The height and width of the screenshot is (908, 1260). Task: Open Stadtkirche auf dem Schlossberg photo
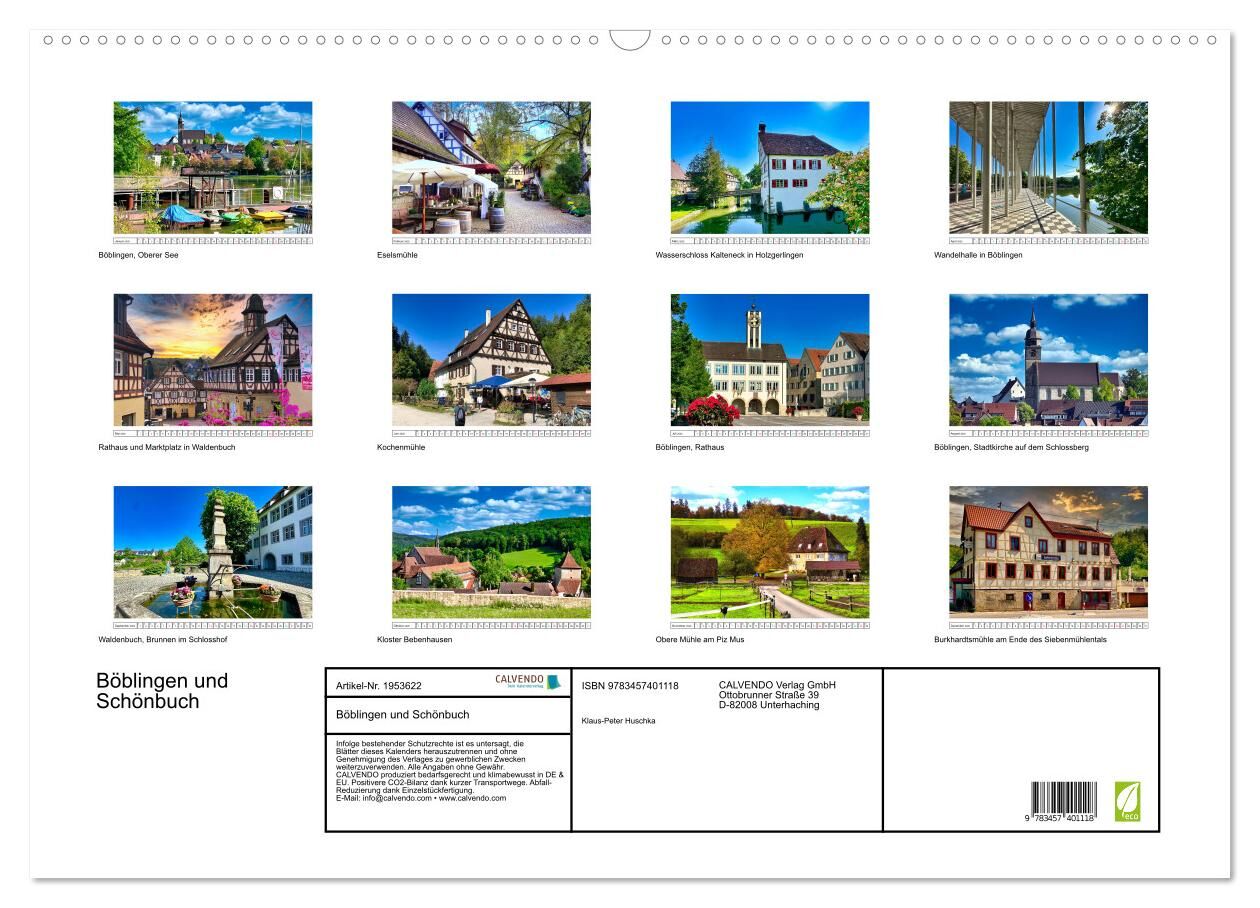pos(1048,360)
